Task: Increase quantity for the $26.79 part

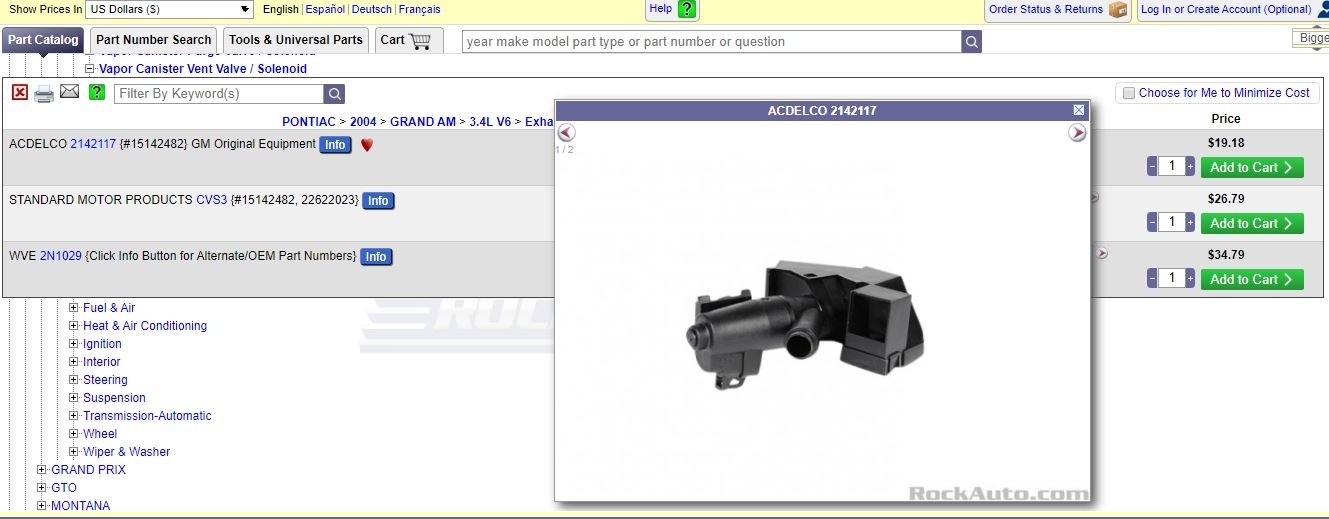Action: [1190, 223]
